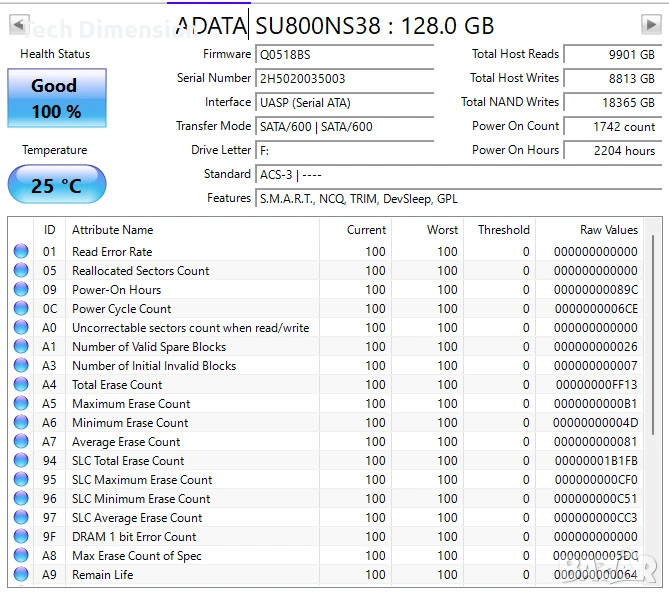Click the Threshold column header
The width and height of the screenshot is (669, 596).
tap(503, 230)
